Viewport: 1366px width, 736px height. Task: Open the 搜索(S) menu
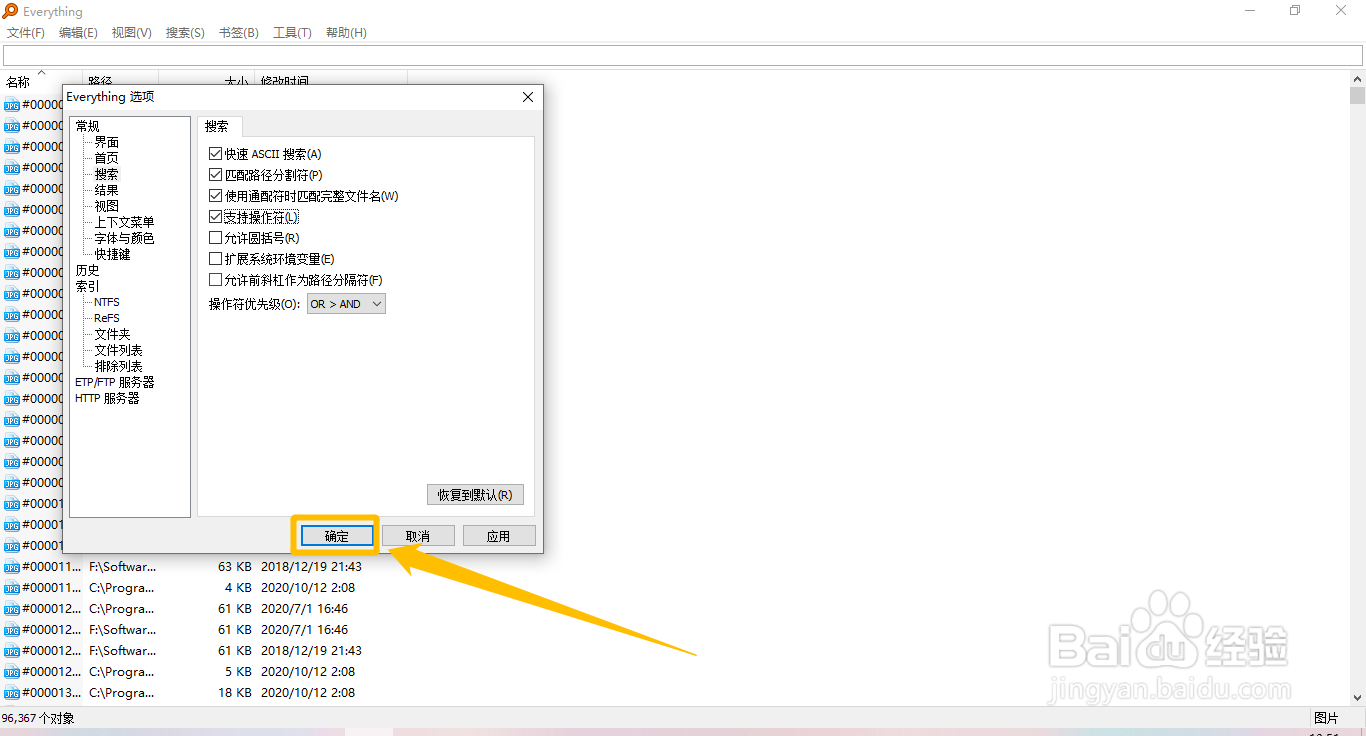185,33
